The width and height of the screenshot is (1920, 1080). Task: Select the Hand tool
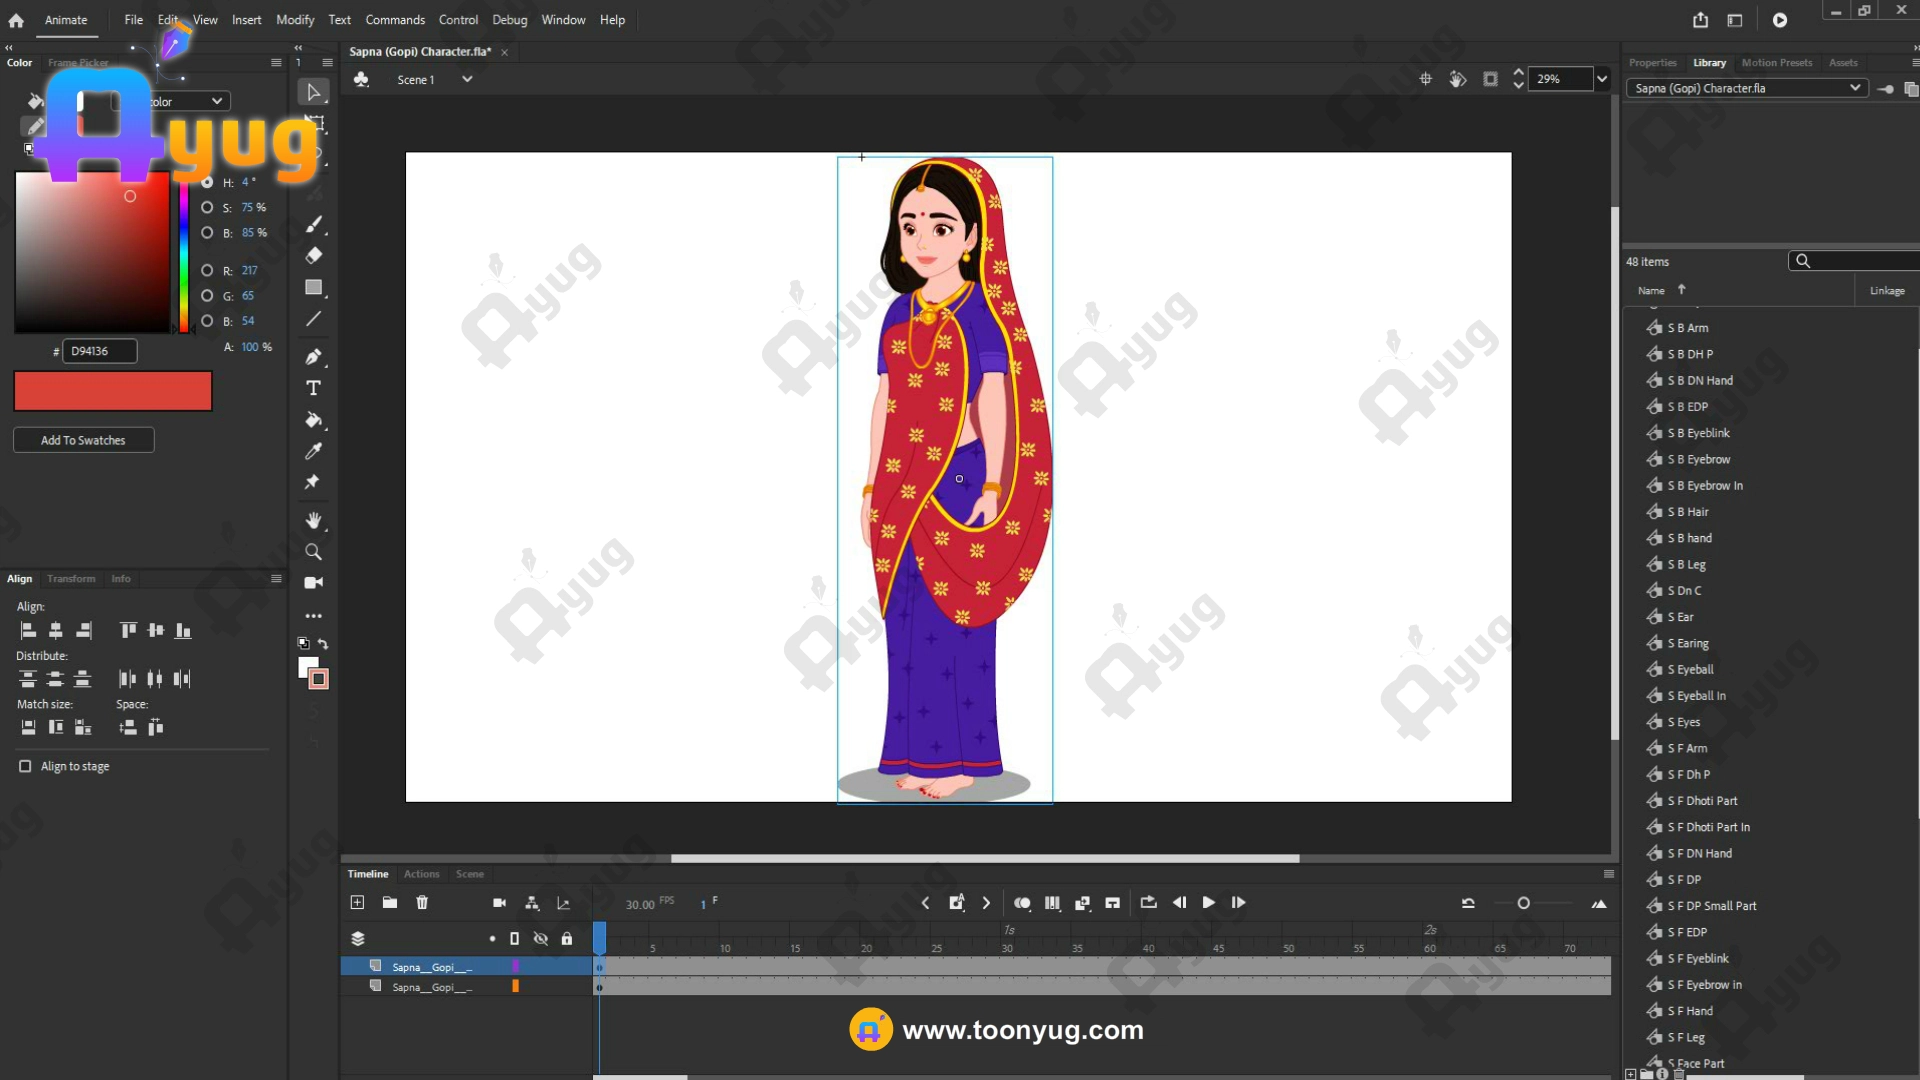tap(313, 520)
